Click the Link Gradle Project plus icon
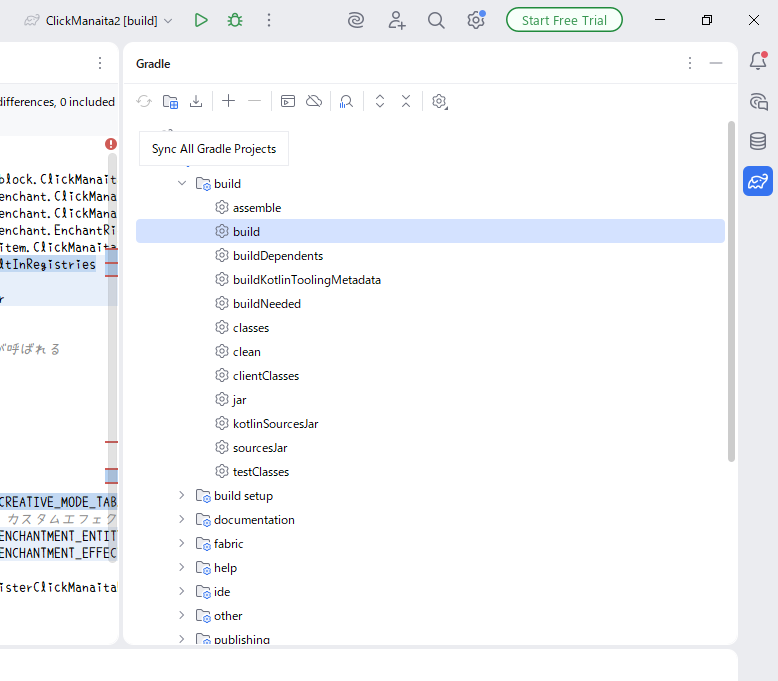The height and width of the screenshot is (681, 778). point(229,101)
